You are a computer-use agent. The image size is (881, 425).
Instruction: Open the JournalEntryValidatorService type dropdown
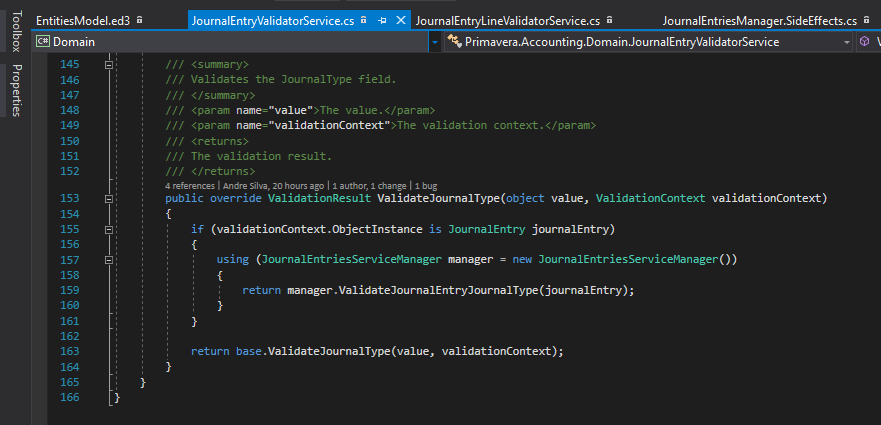coord(847,42)
